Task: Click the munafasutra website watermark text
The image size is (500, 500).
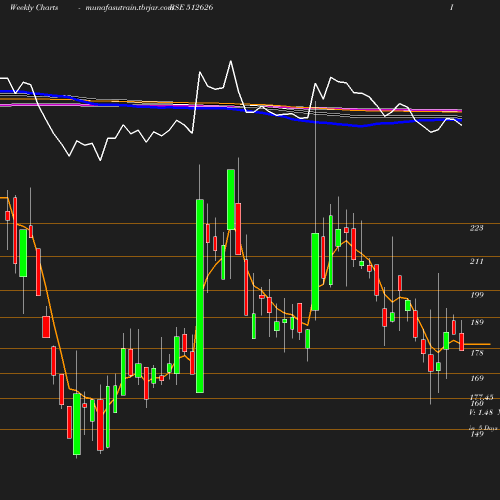Action: coord(129,8)
